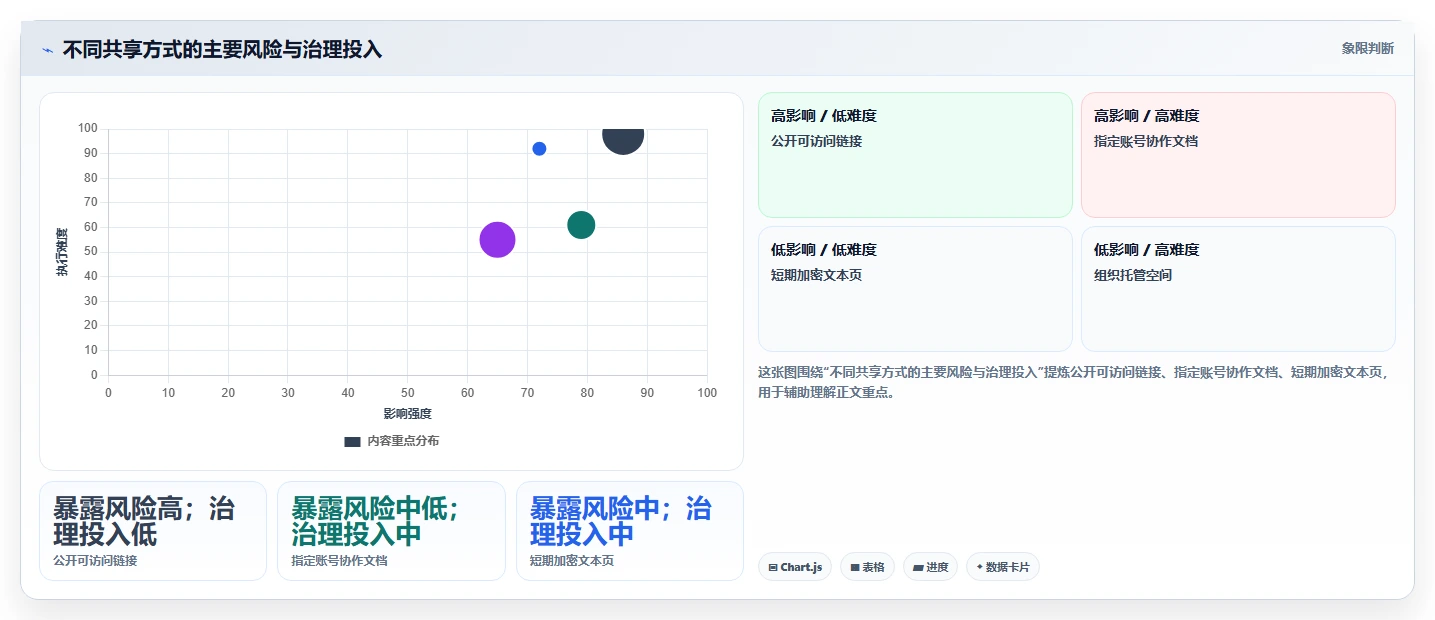Click the 进度 tag chip
This screenshot has height=620, width=1435.
pos(930,567)
